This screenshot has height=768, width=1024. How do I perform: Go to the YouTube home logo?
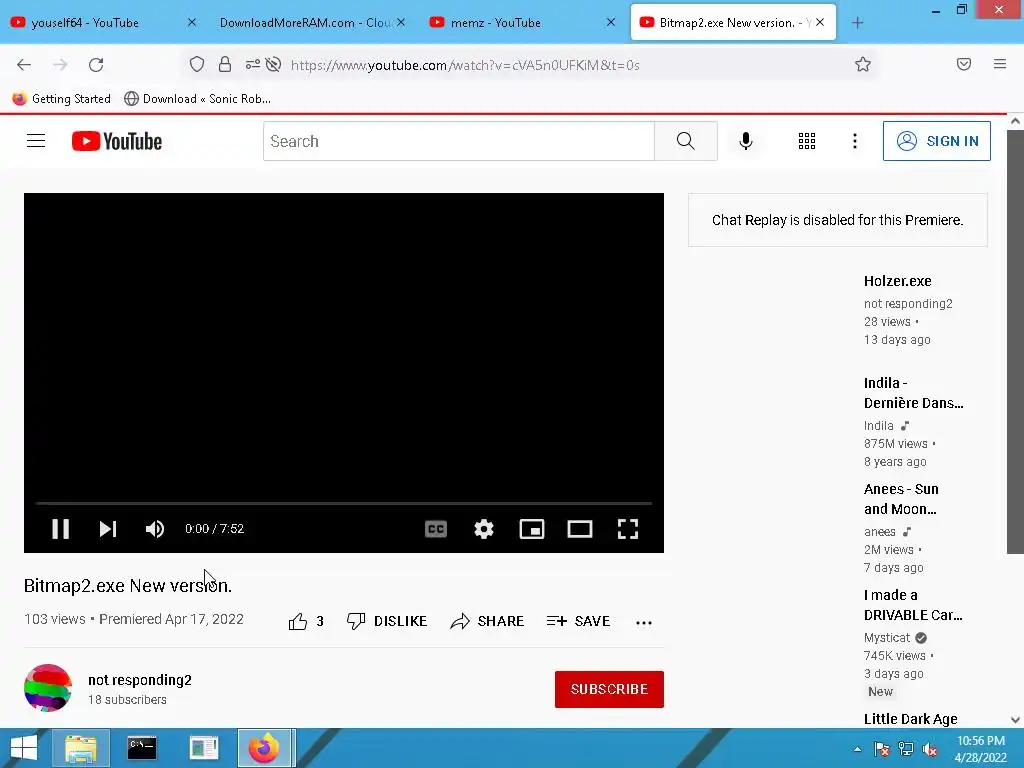point(117,141)
